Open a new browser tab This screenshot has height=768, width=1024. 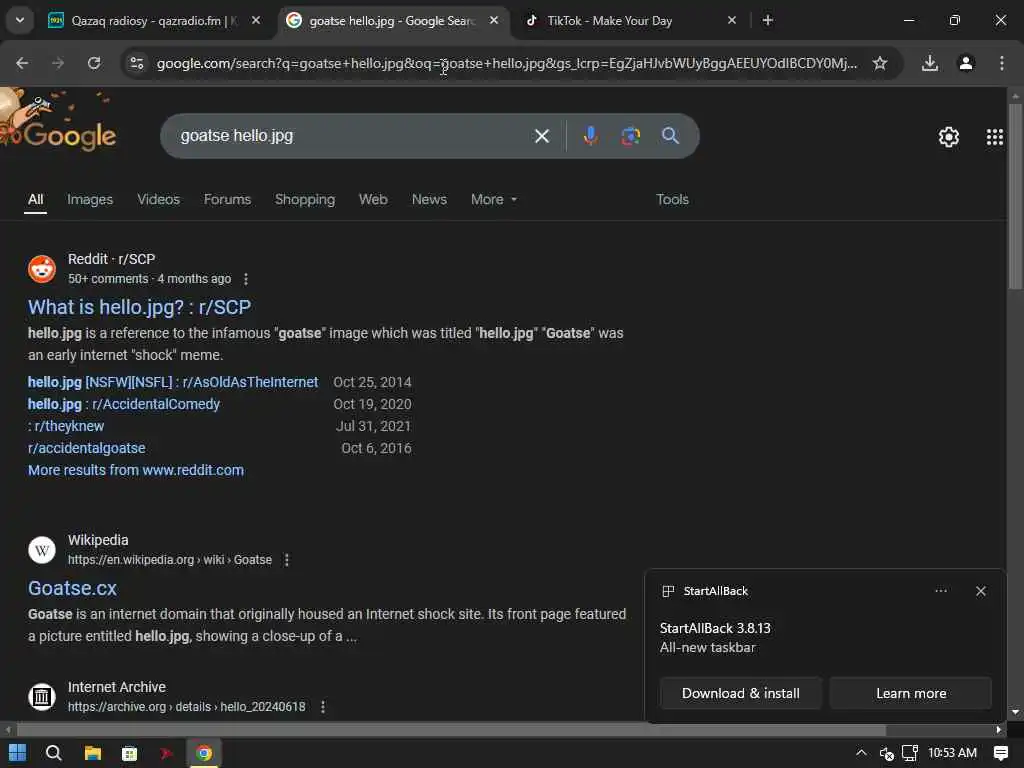click(768, 20)
